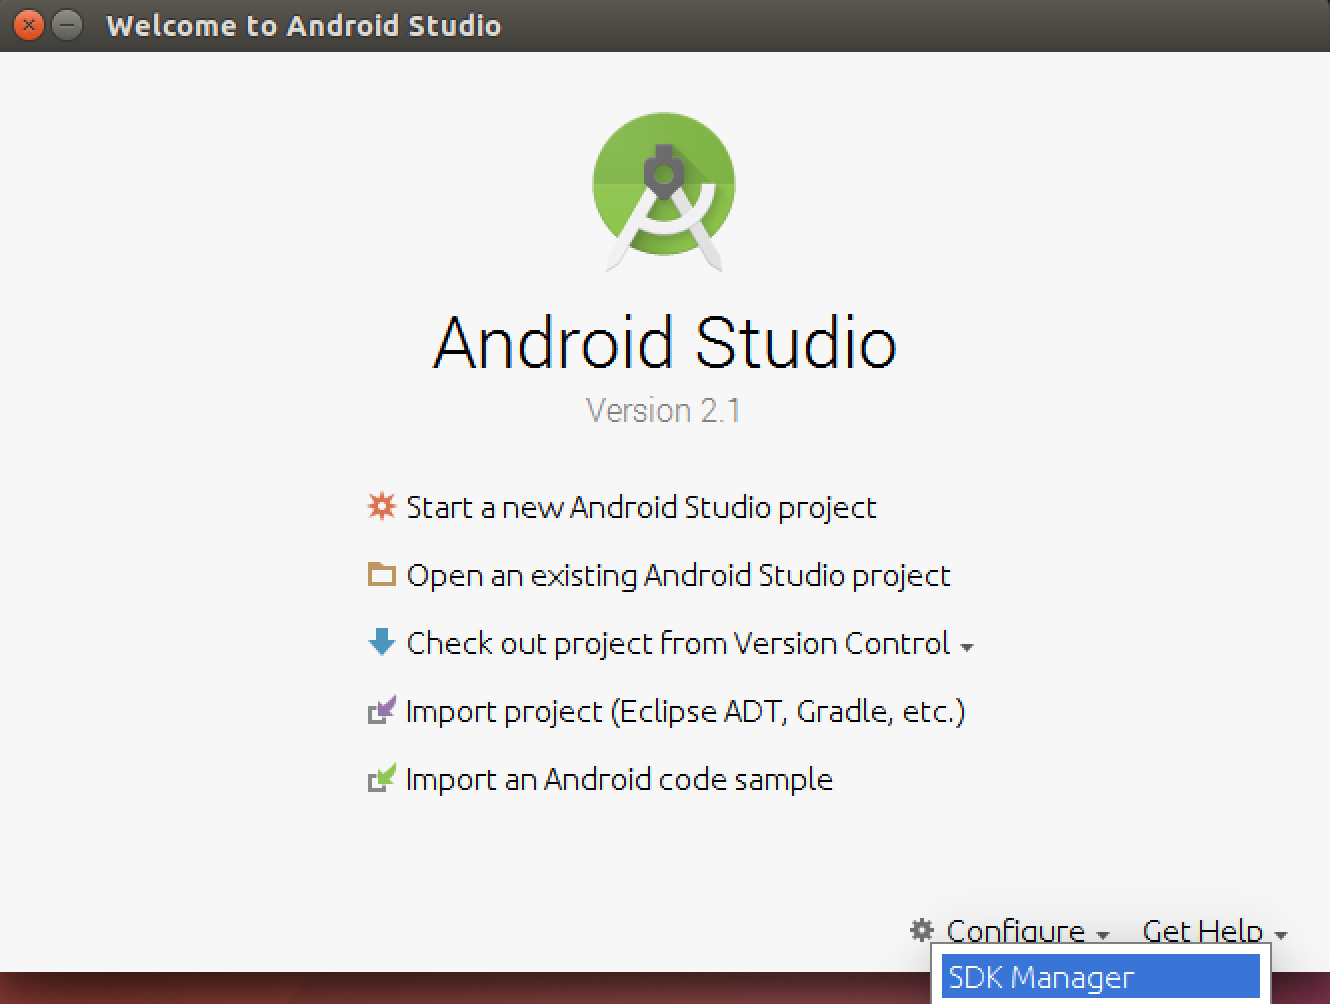
Task: Click the Configure gear icon
Action: tap(920, 930)
